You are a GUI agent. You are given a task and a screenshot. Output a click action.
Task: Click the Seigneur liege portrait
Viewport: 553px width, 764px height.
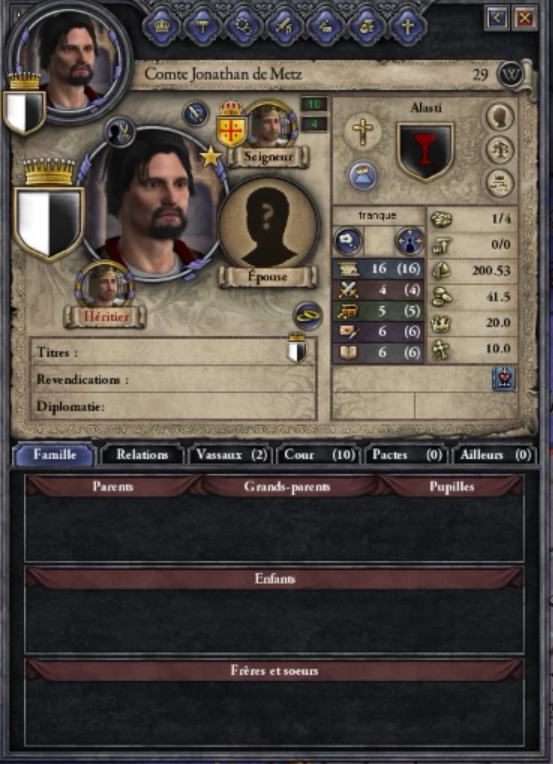pyautogui.click(x=269, y=126)
